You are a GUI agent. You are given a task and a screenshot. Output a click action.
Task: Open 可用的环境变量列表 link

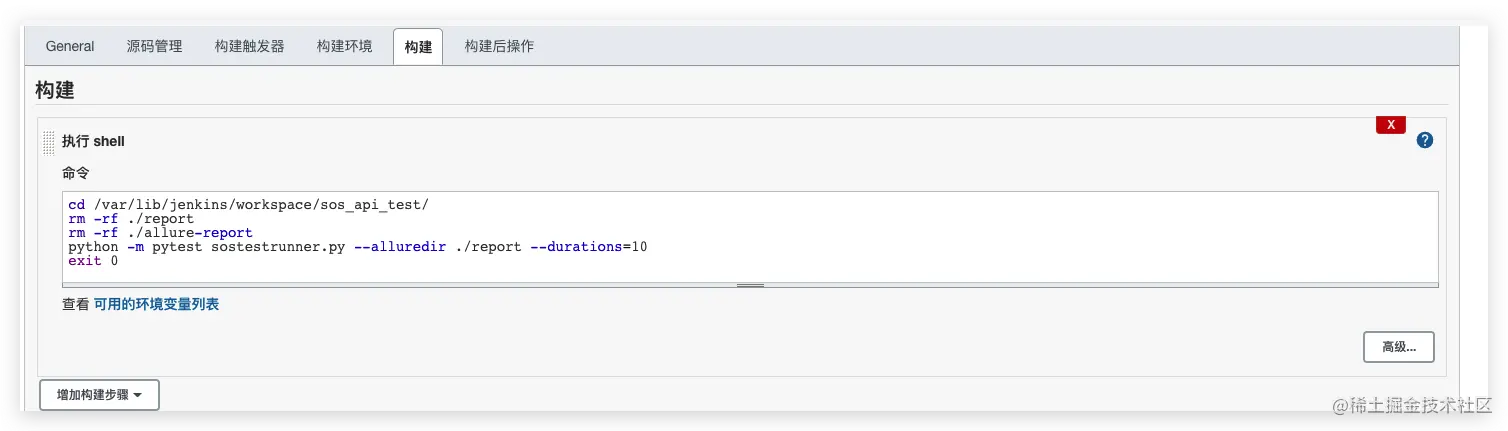pos(156,304)
